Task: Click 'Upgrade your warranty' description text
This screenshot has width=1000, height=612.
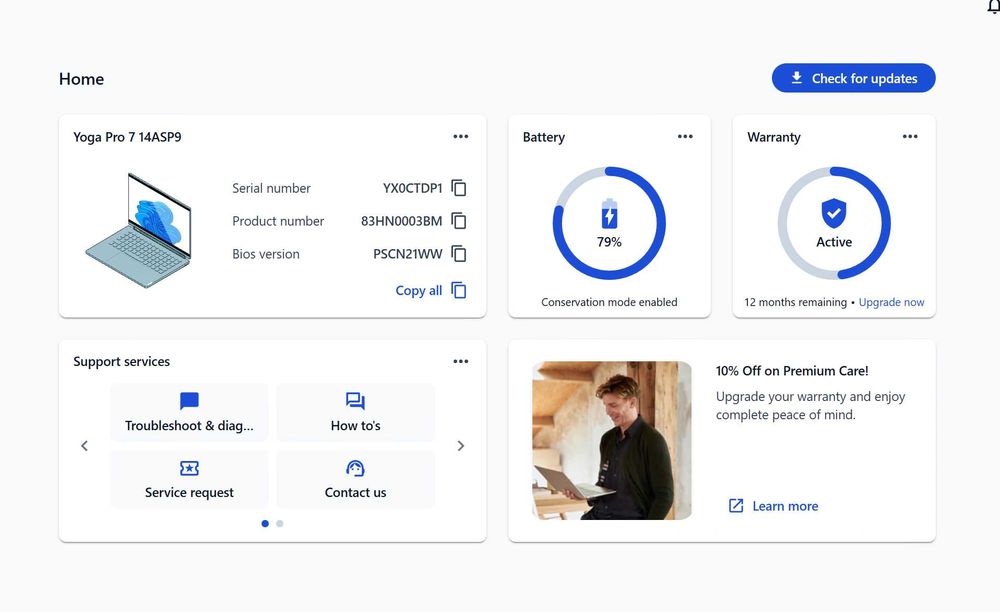Action: (810, 405)
